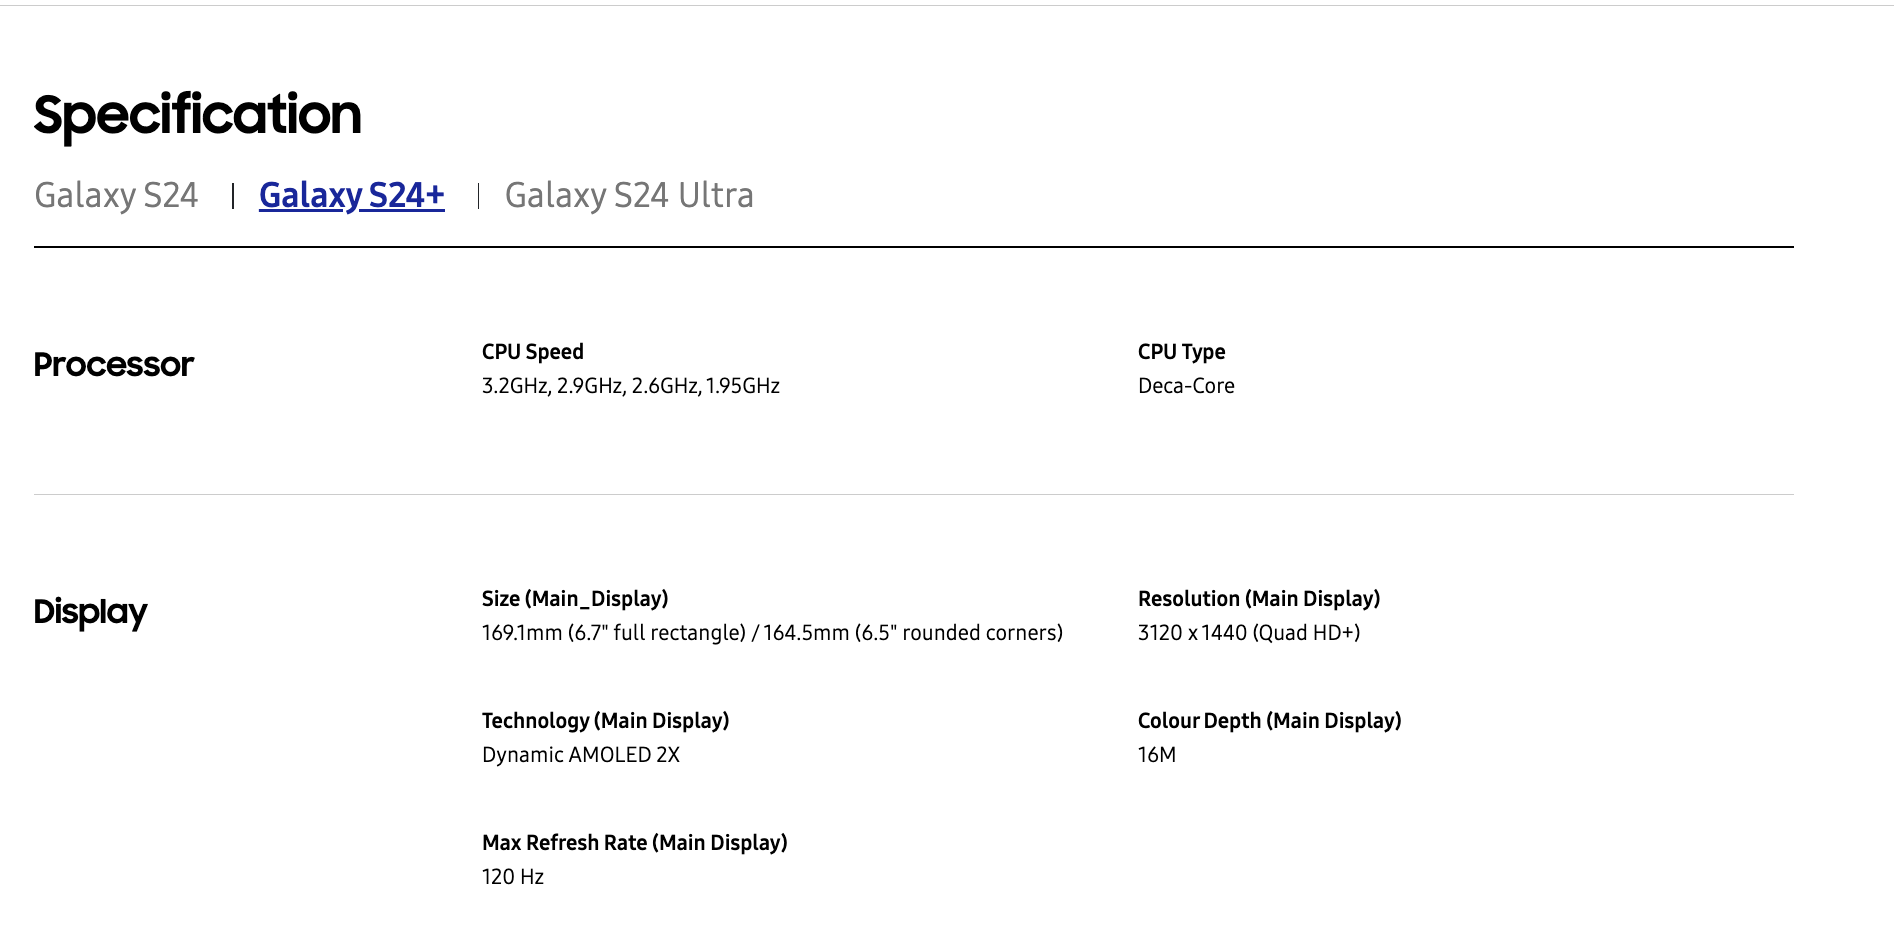Click the CPU Type label

tap(1181, 352)
